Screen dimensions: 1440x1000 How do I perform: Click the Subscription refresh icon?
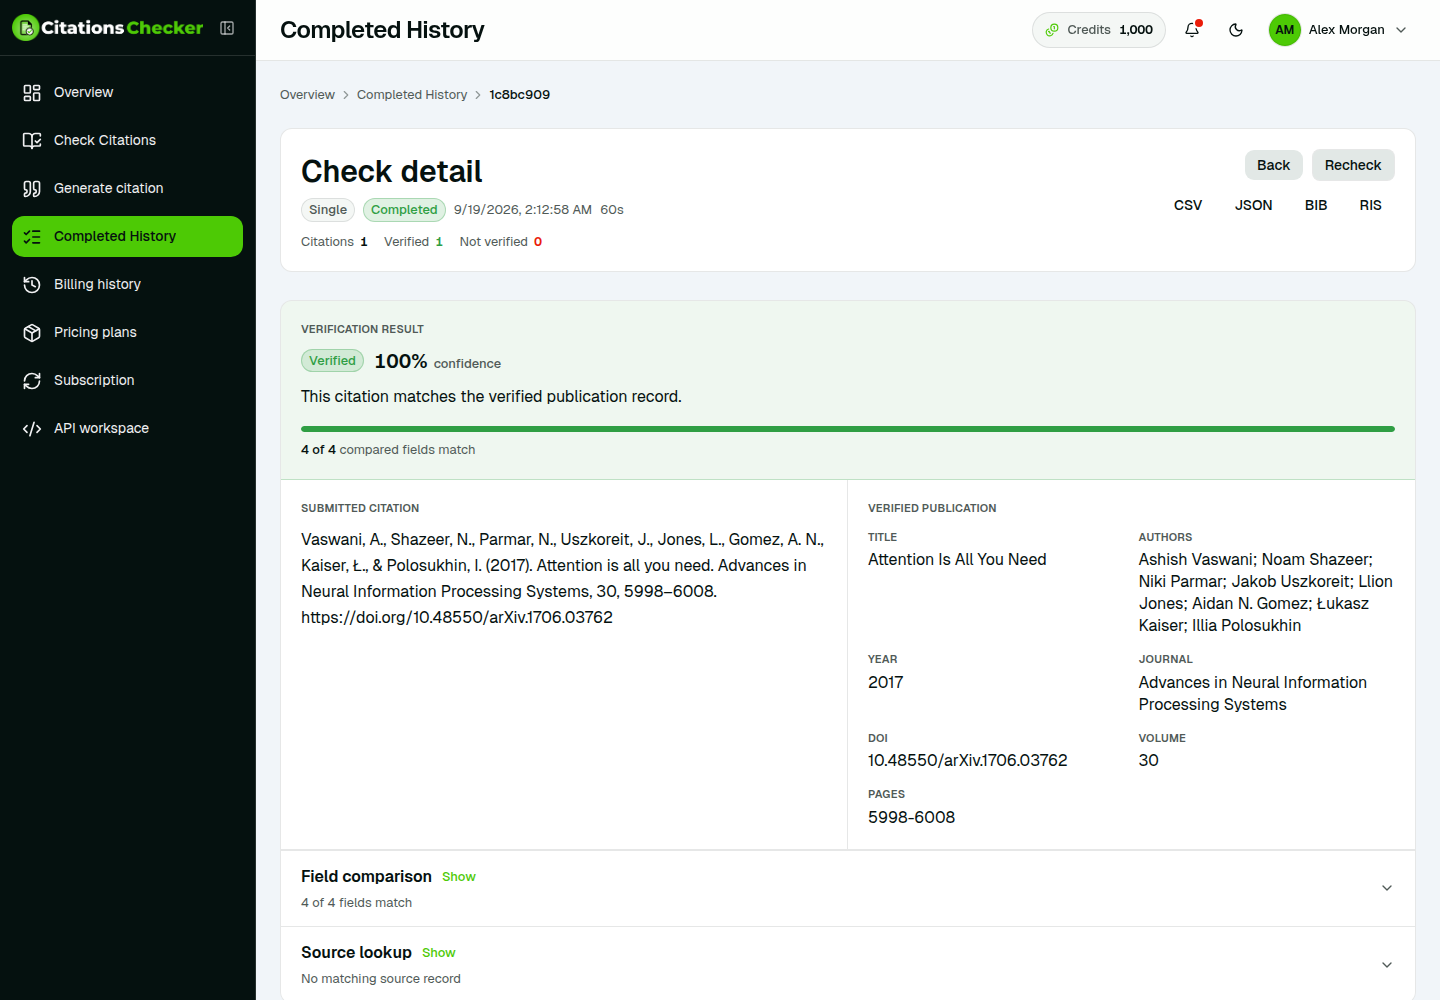point(32,380)
